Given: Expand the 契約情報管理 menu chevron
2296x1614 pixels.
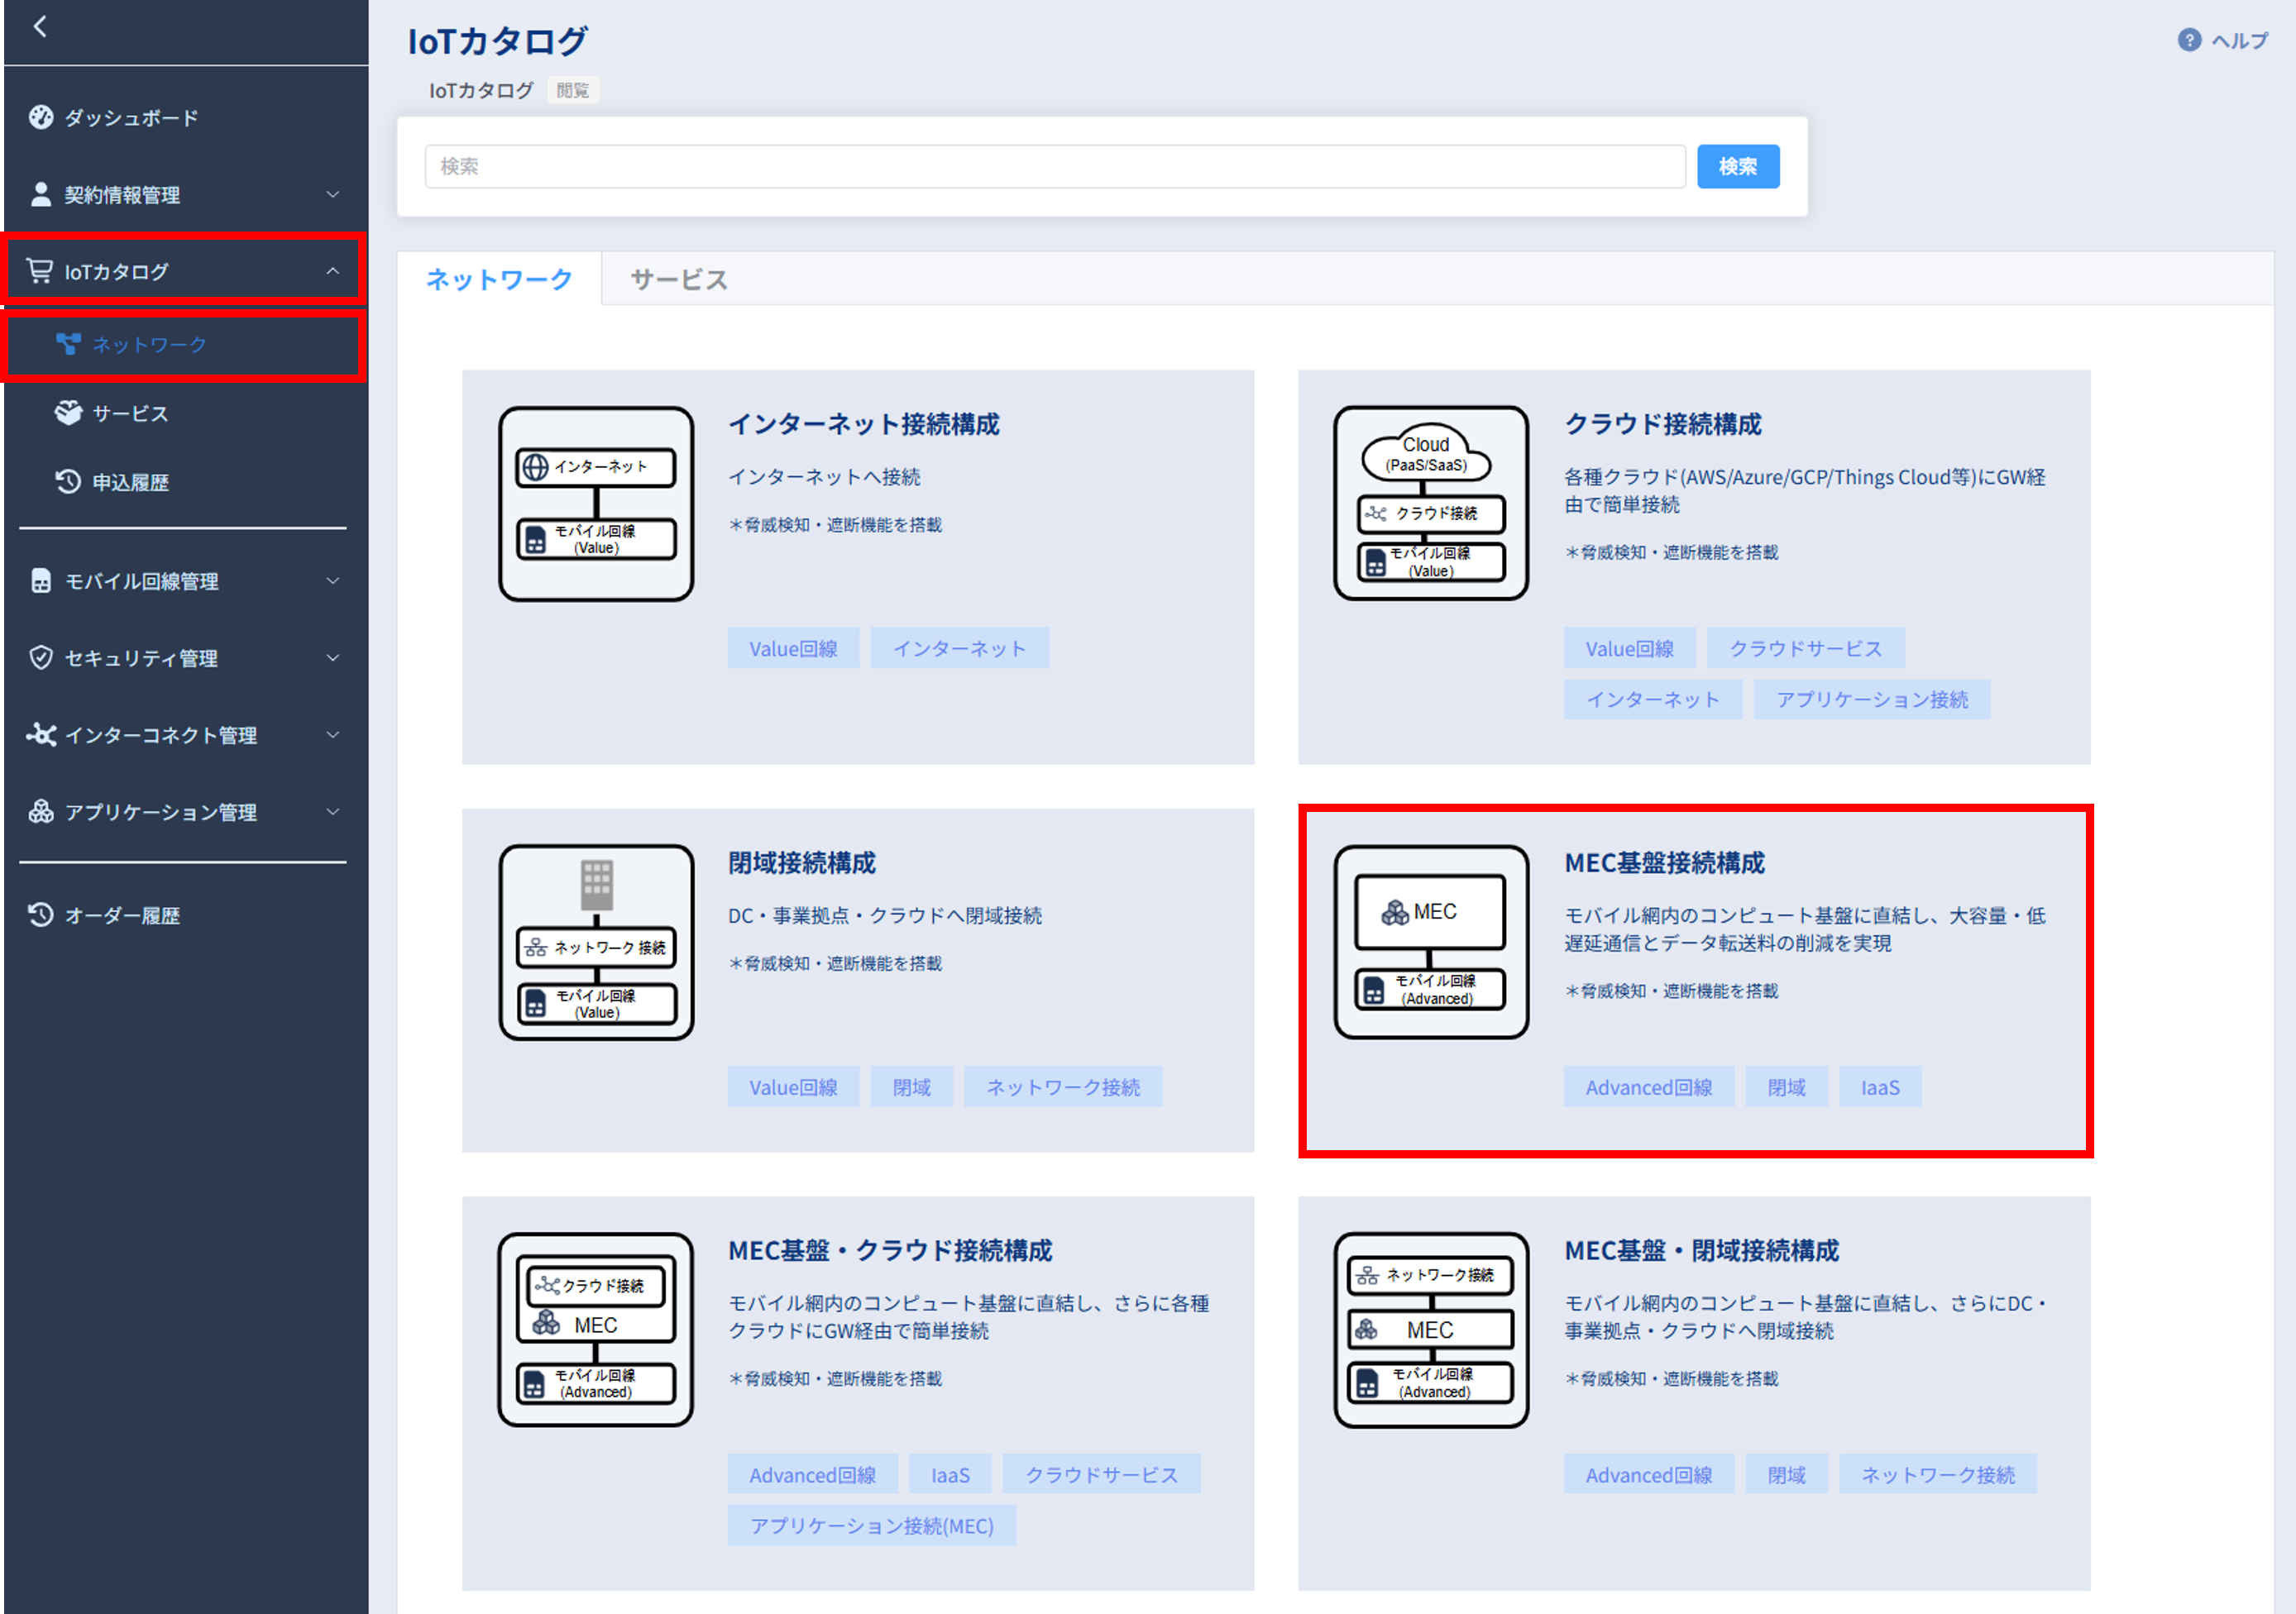Looking at the screenshot, I should click(x=333, y=195).
